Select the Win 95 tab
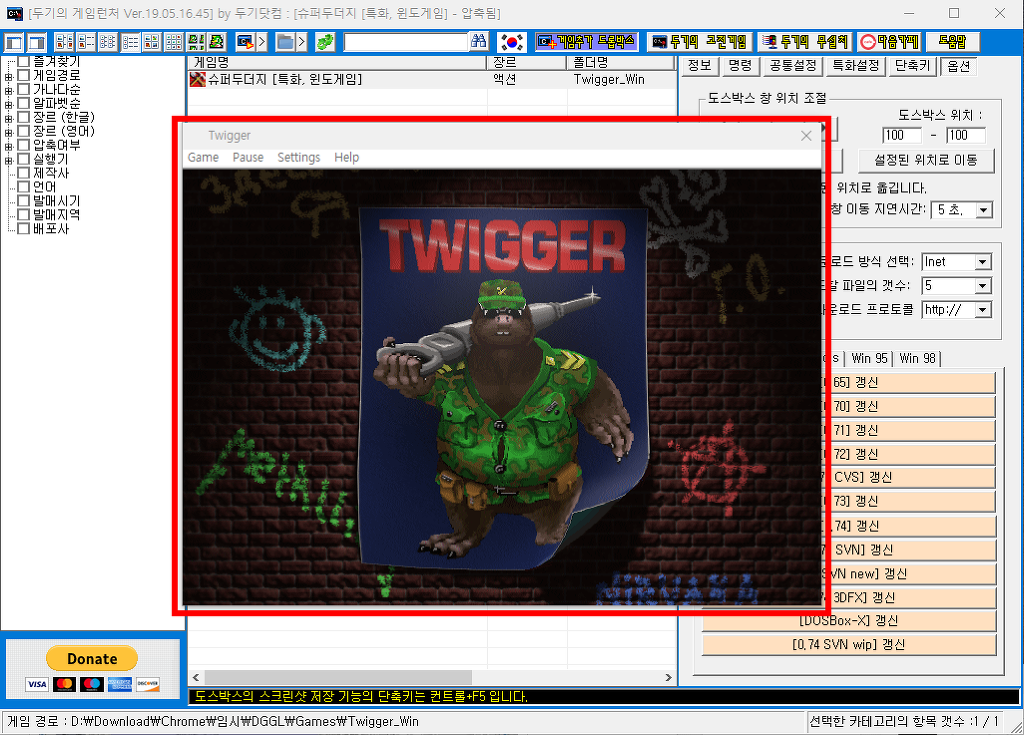Viewport: 1024px width, 735px height. pos(869,358)
